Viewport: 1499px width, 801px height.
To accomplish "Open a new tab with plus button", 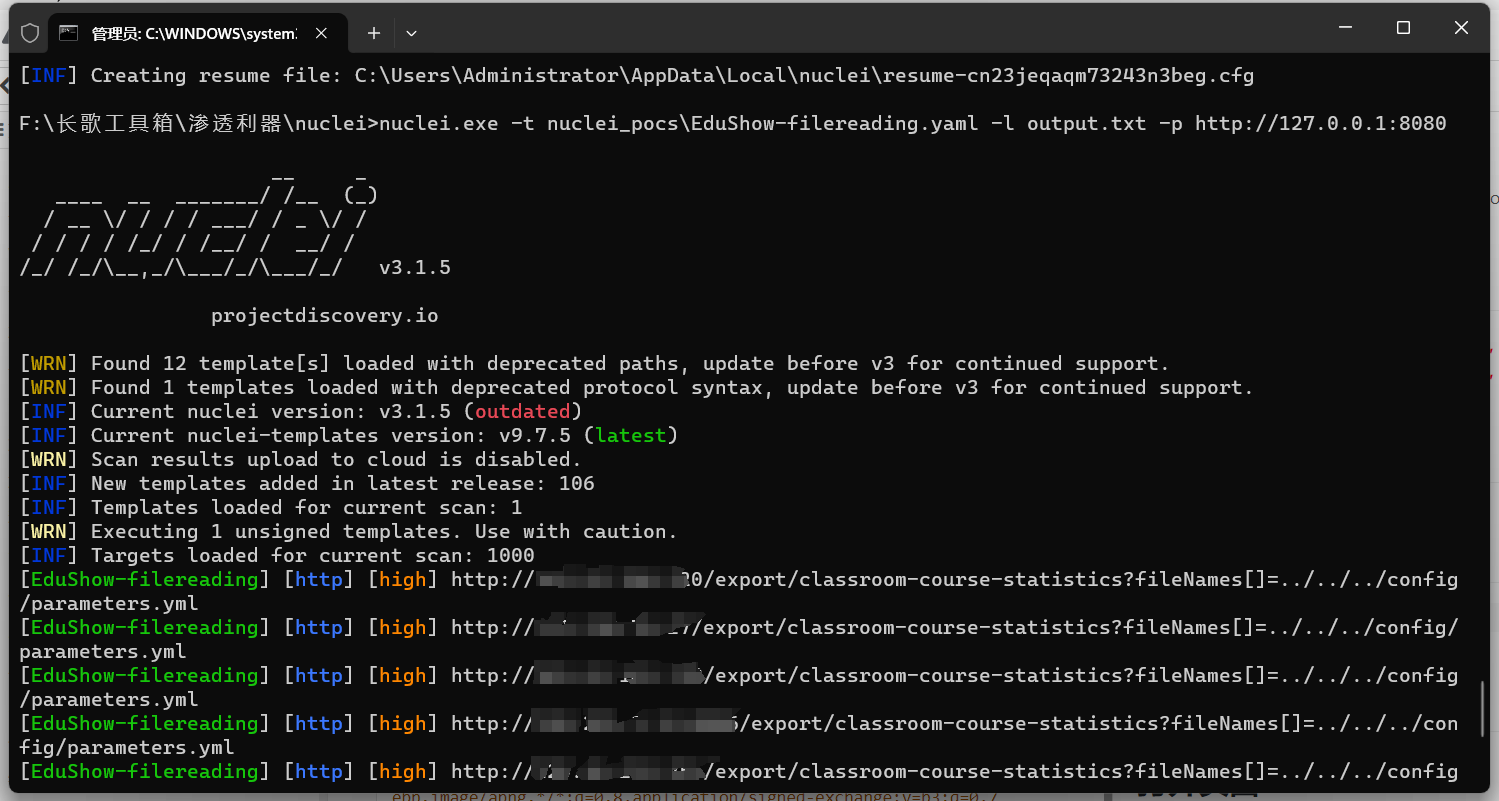I will (x=373, y=33).
